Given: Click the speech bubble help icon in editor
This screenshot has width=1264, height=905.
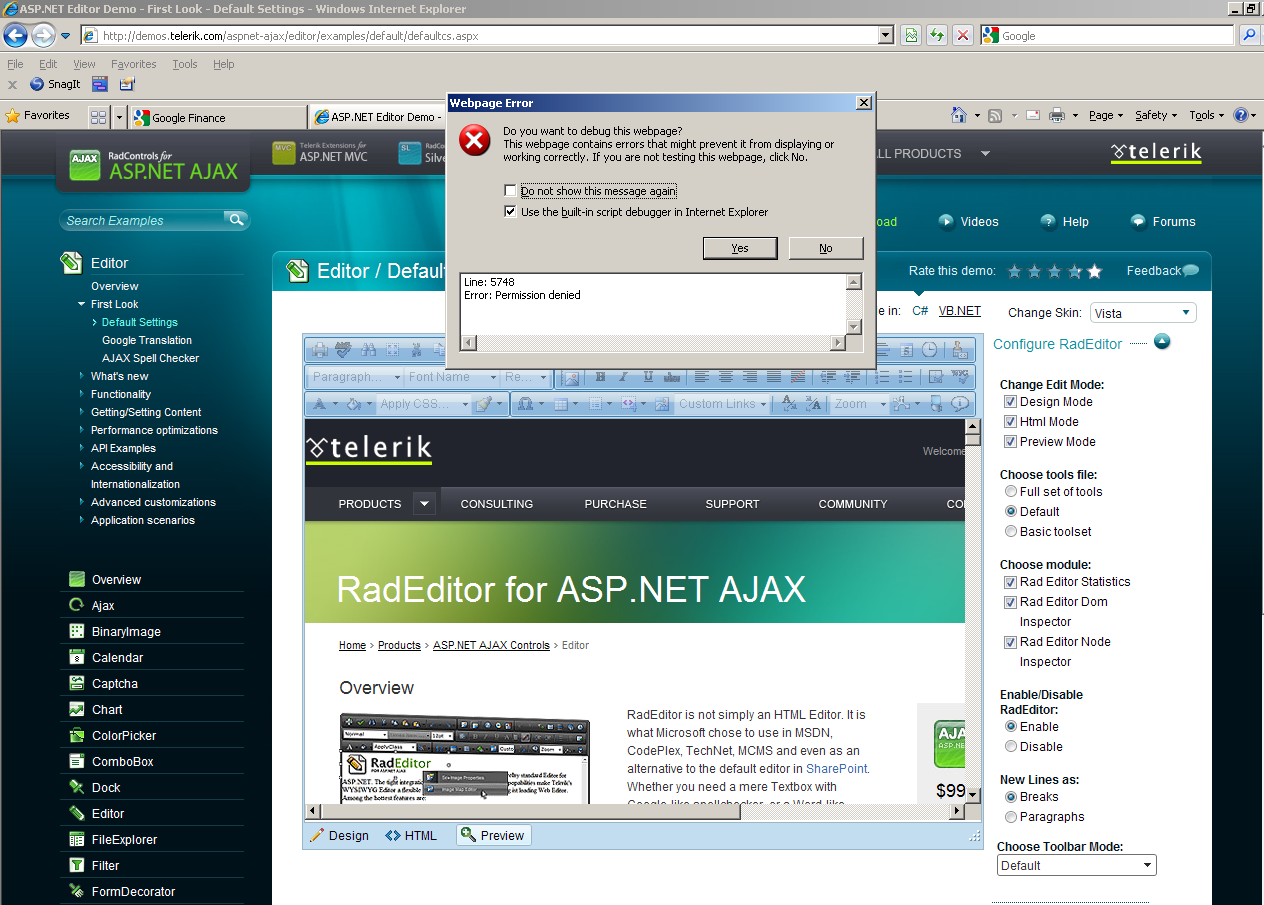Looking at the screenshot, I should coord(960,404).
